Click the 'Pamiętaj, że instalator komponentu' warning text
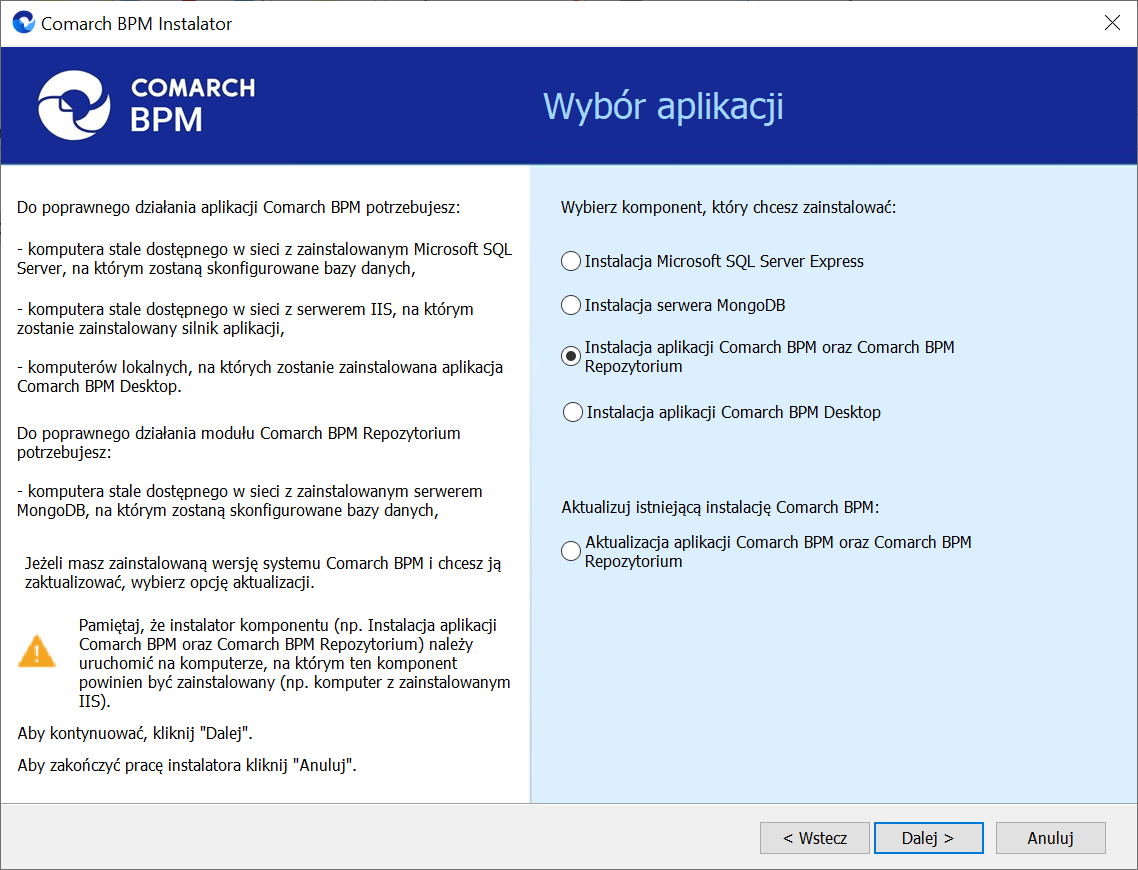1138x870 pixels. point(295,663)
